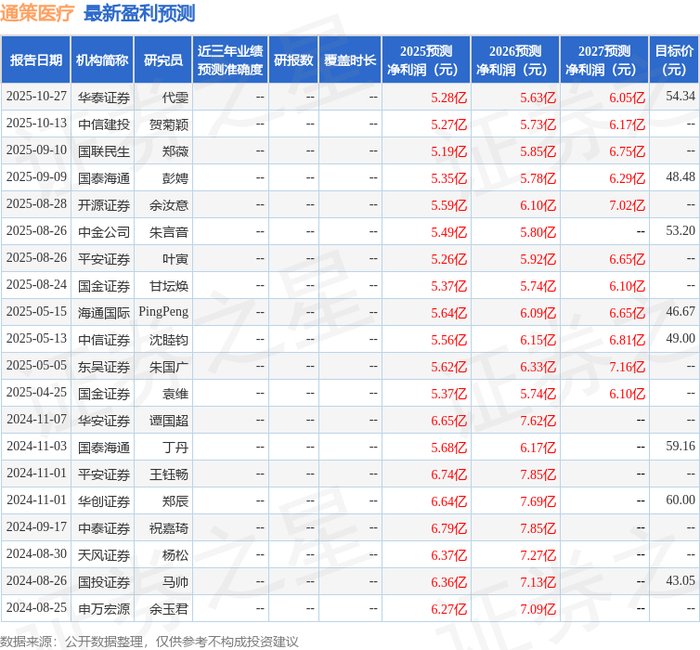The height and width of the screenshot is (650, 700).
Task: Click the 覆盖时长 column header
Action: click(350, 60)
